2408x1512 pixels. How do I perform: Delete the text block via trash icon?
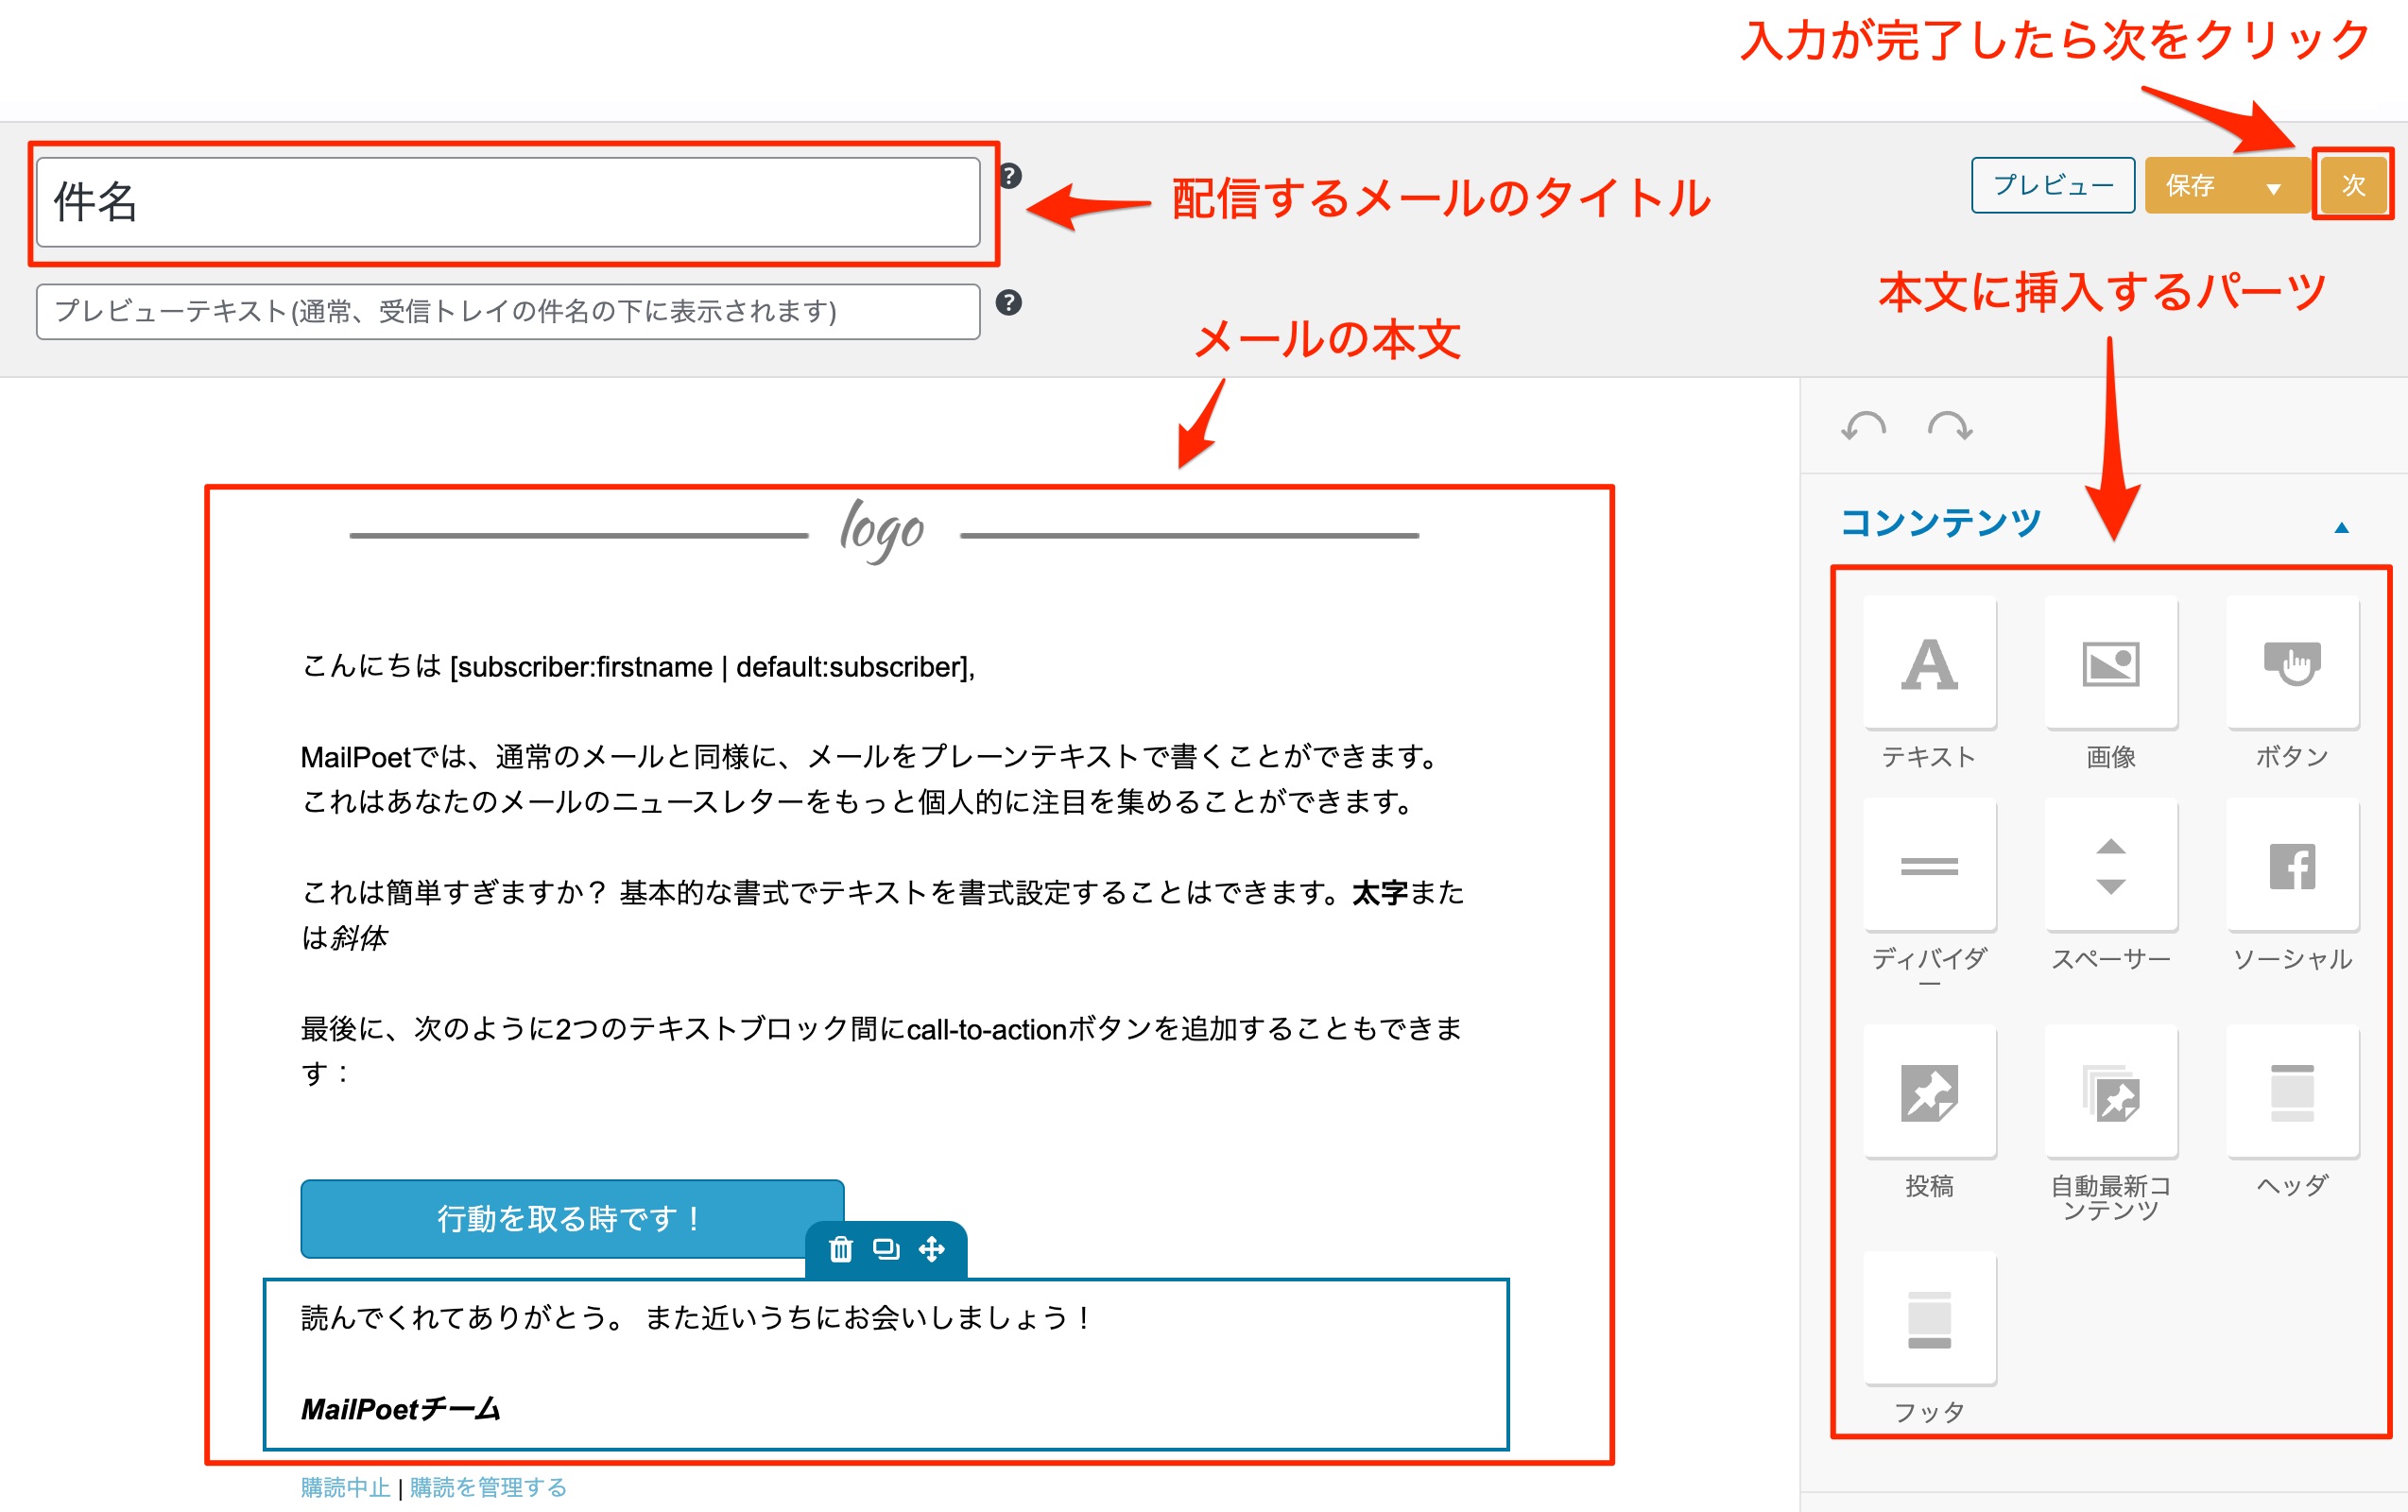841,1249
